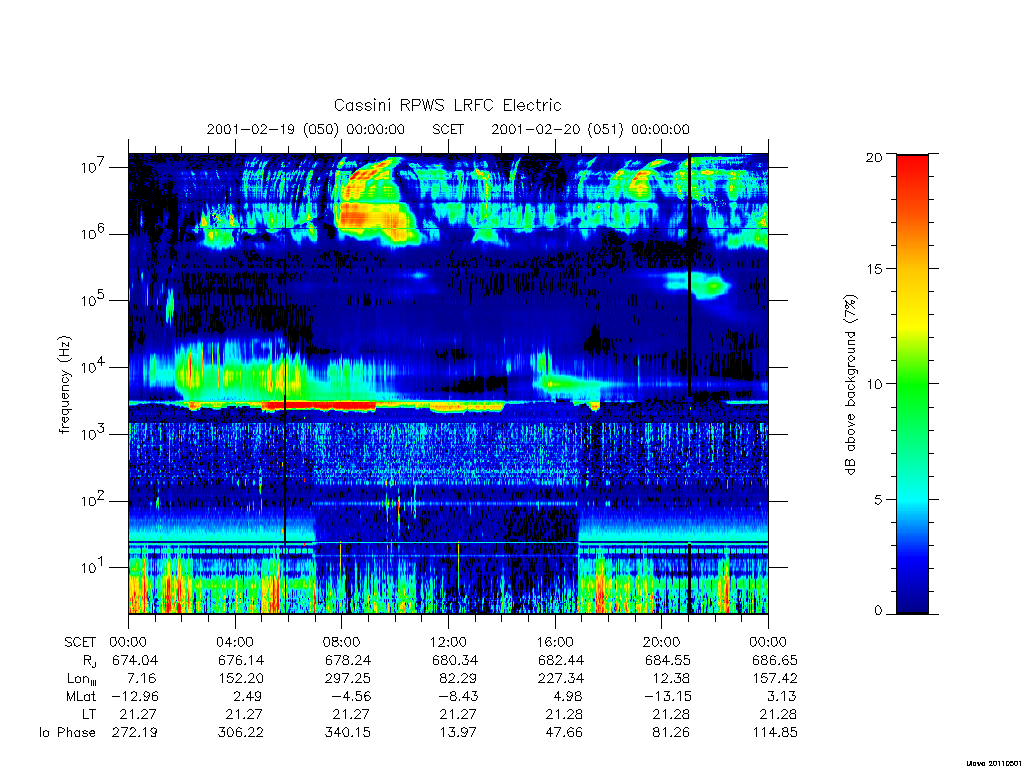Click the 'frequency (Hz)' axis label
Image resolution: width=1024 pixels, height=768 pixels.
tap(64, 385)
